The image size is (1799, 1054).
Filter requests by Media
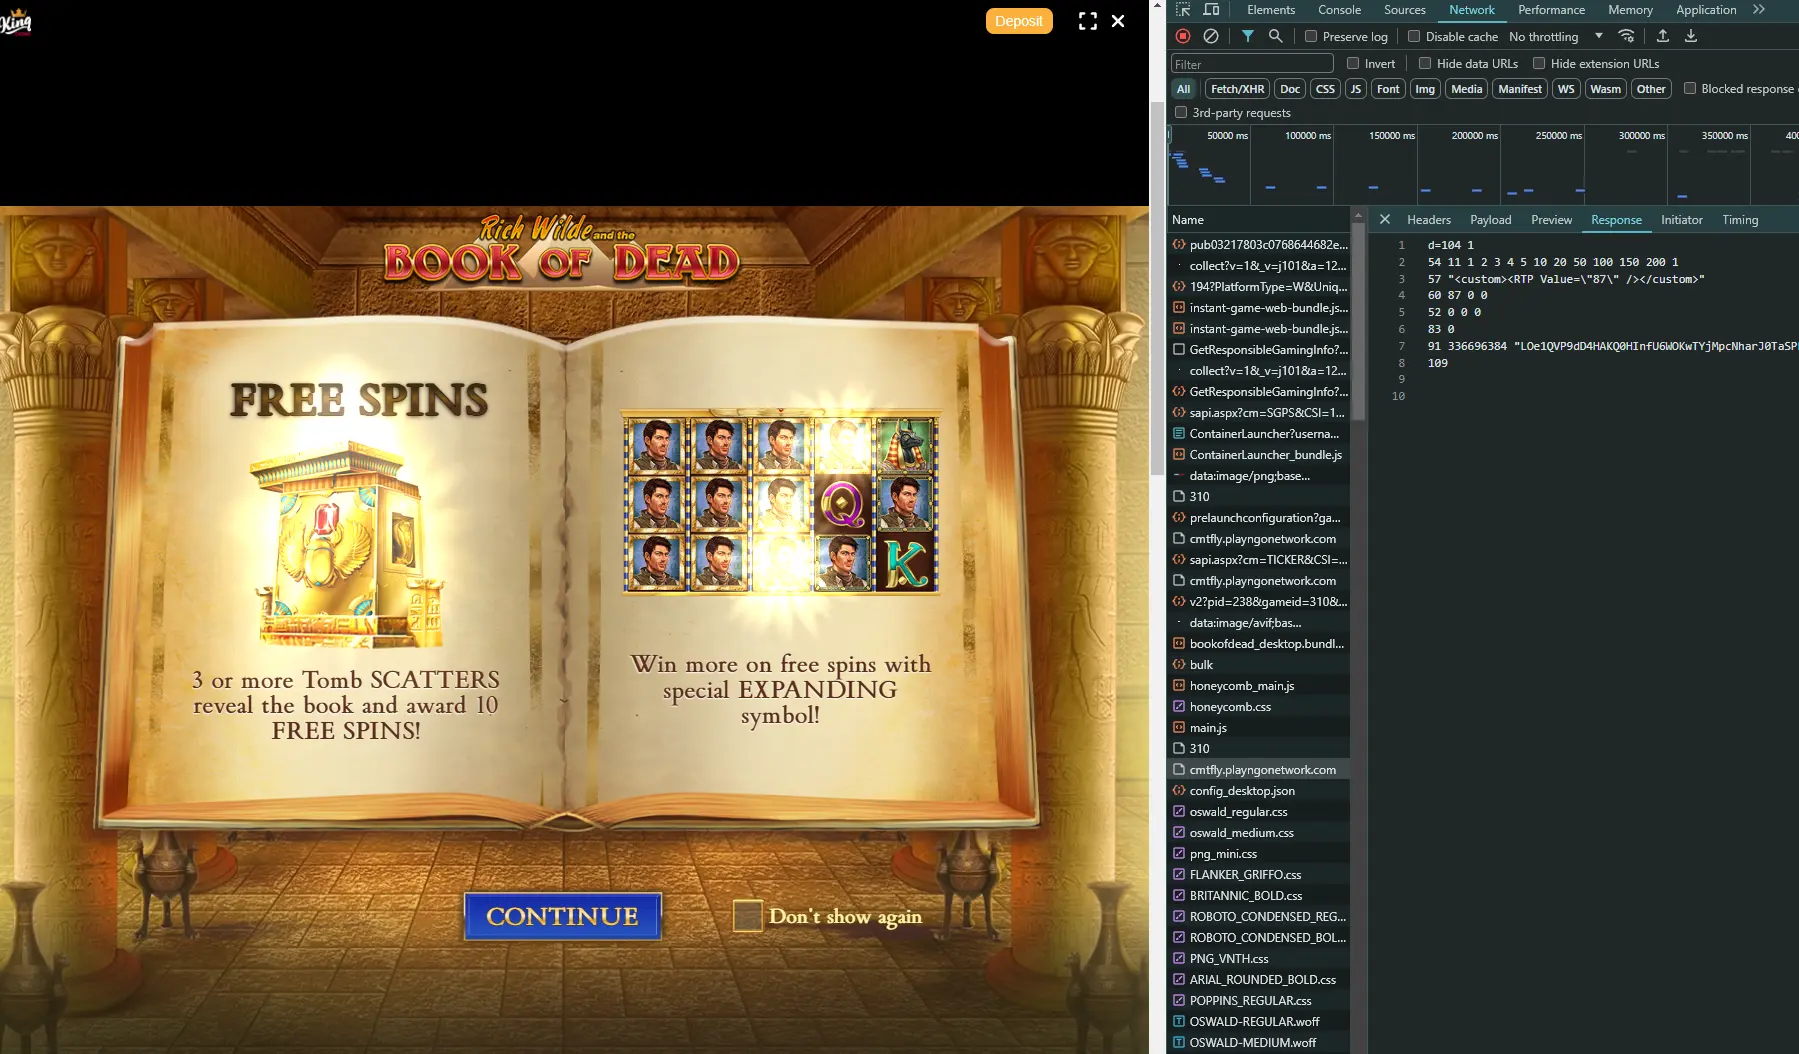coord(1466,89)
